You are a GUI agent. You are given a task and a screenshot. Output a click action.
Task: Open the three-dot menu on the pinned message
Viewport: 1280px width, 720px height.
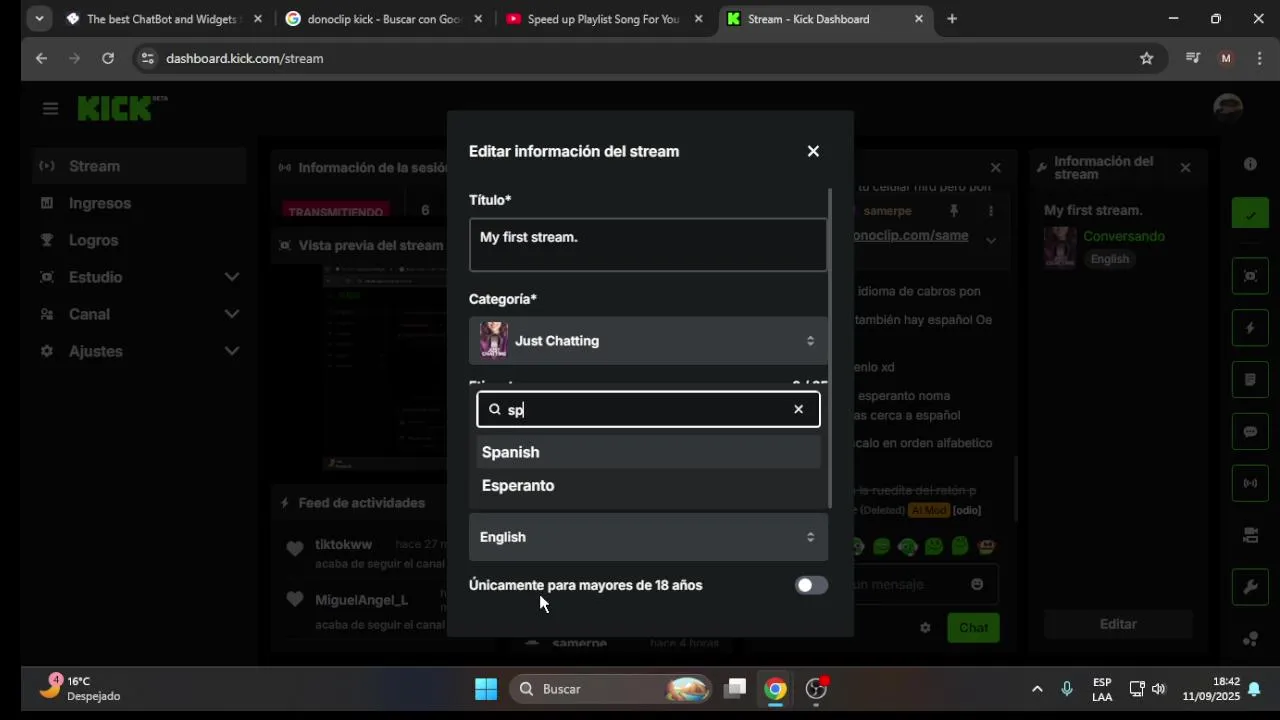(991, 211)
